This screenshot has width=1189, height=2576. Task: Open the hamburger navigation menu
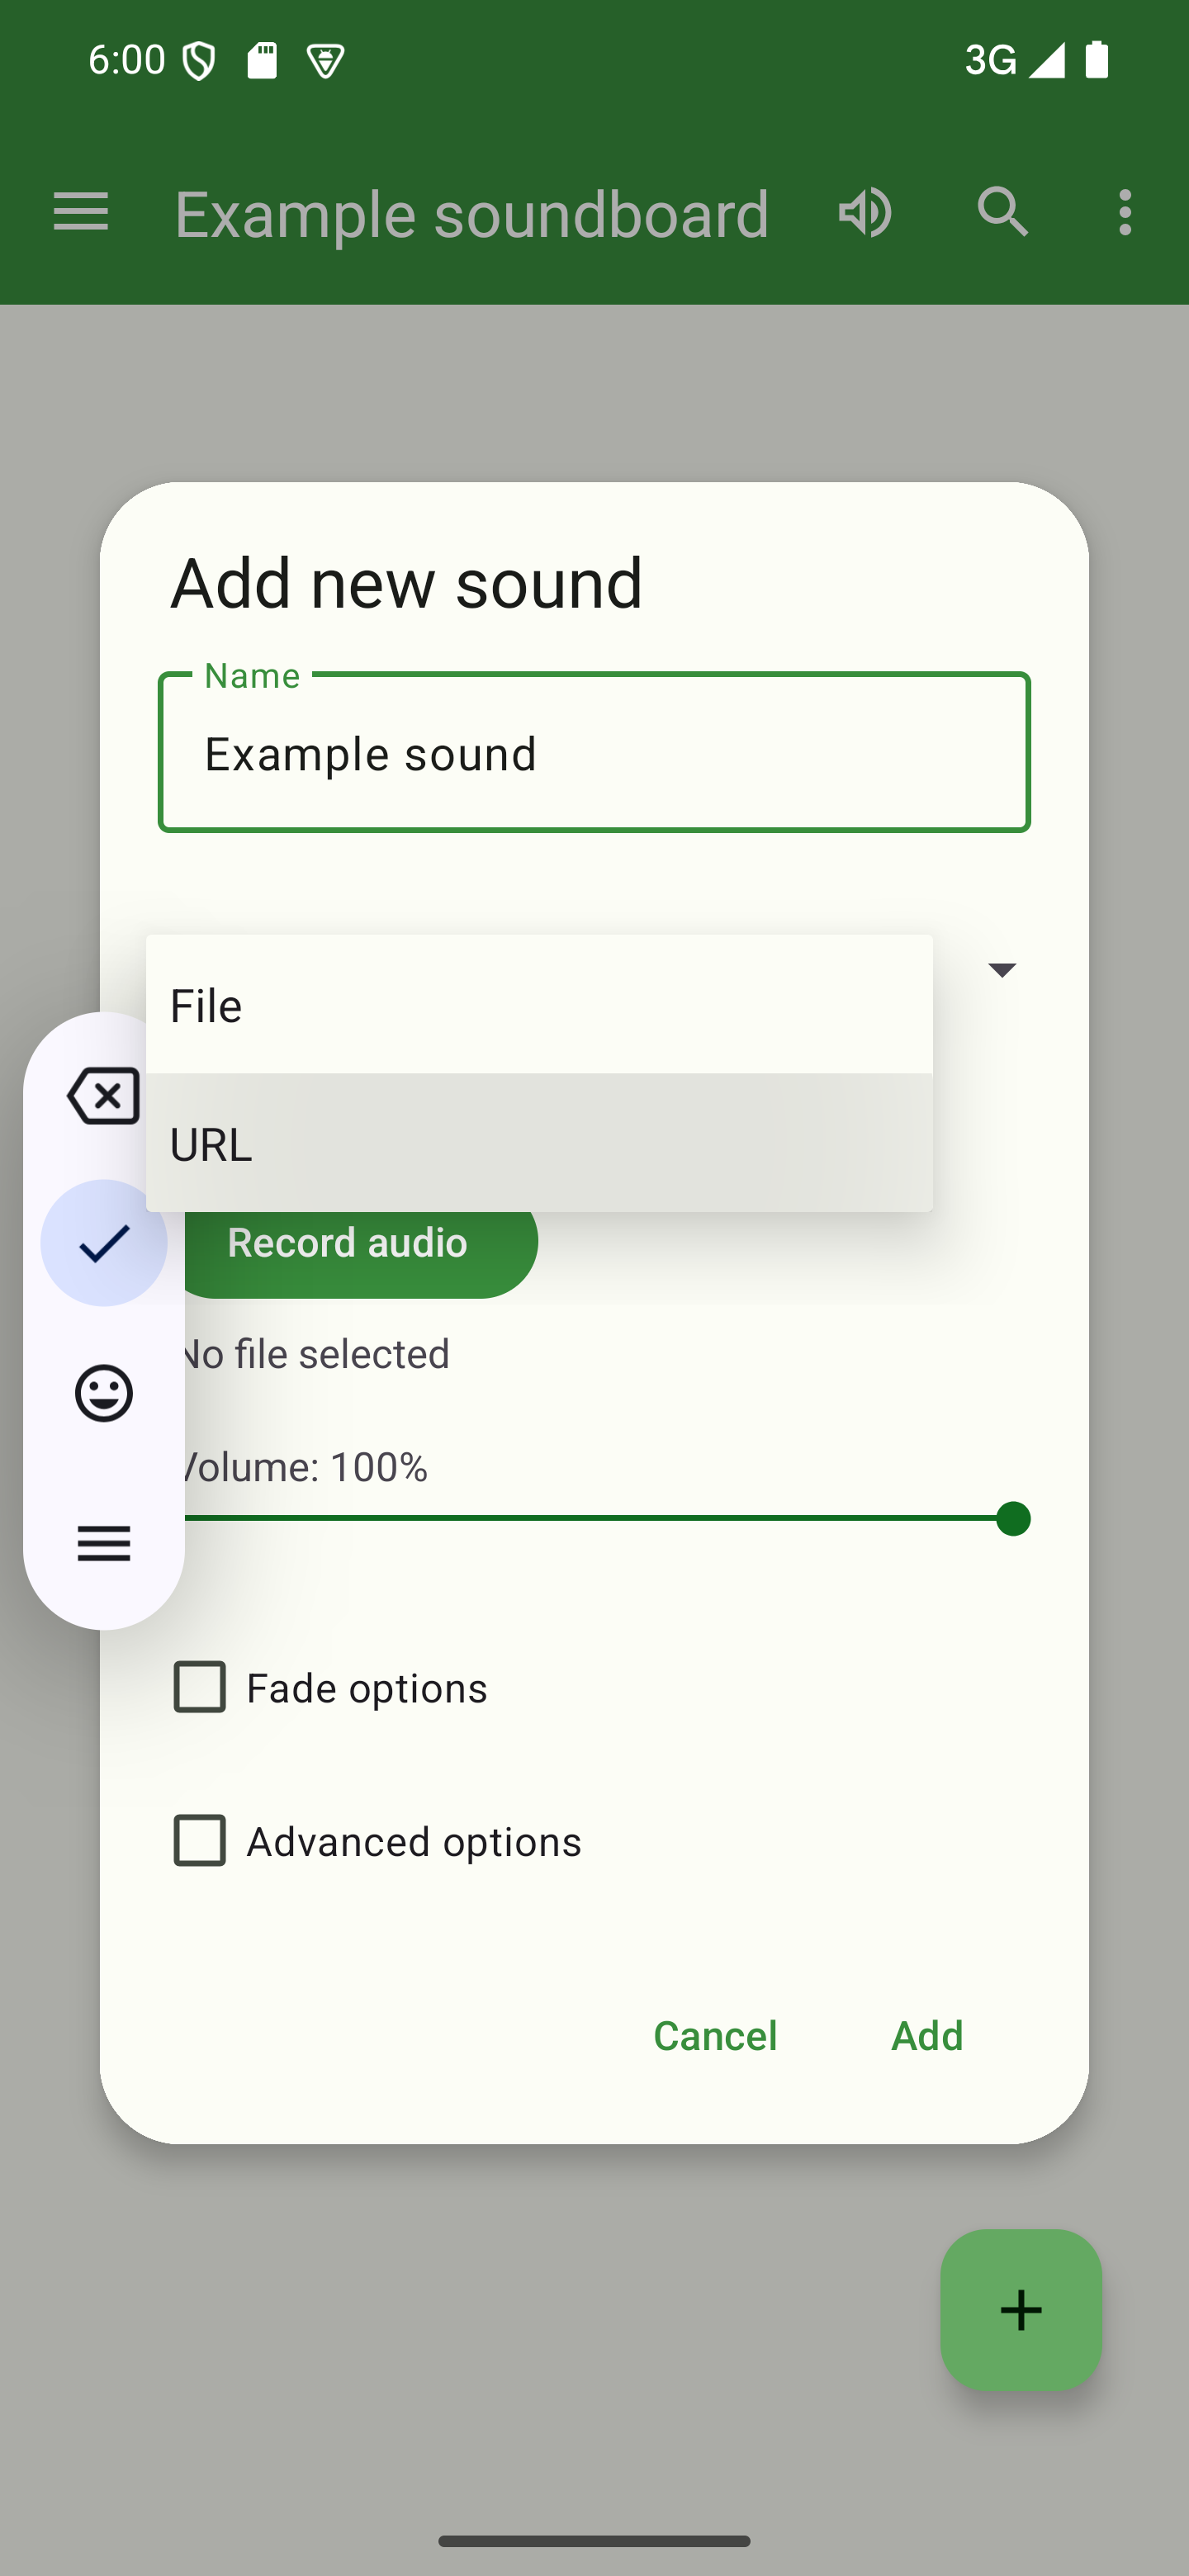click(81, 212)
